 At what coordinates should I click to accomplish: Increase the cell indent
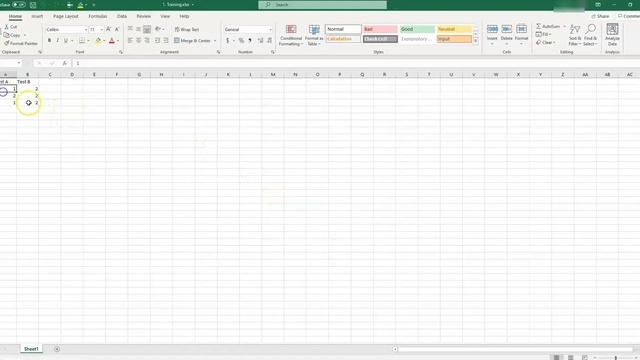[166, 40]
